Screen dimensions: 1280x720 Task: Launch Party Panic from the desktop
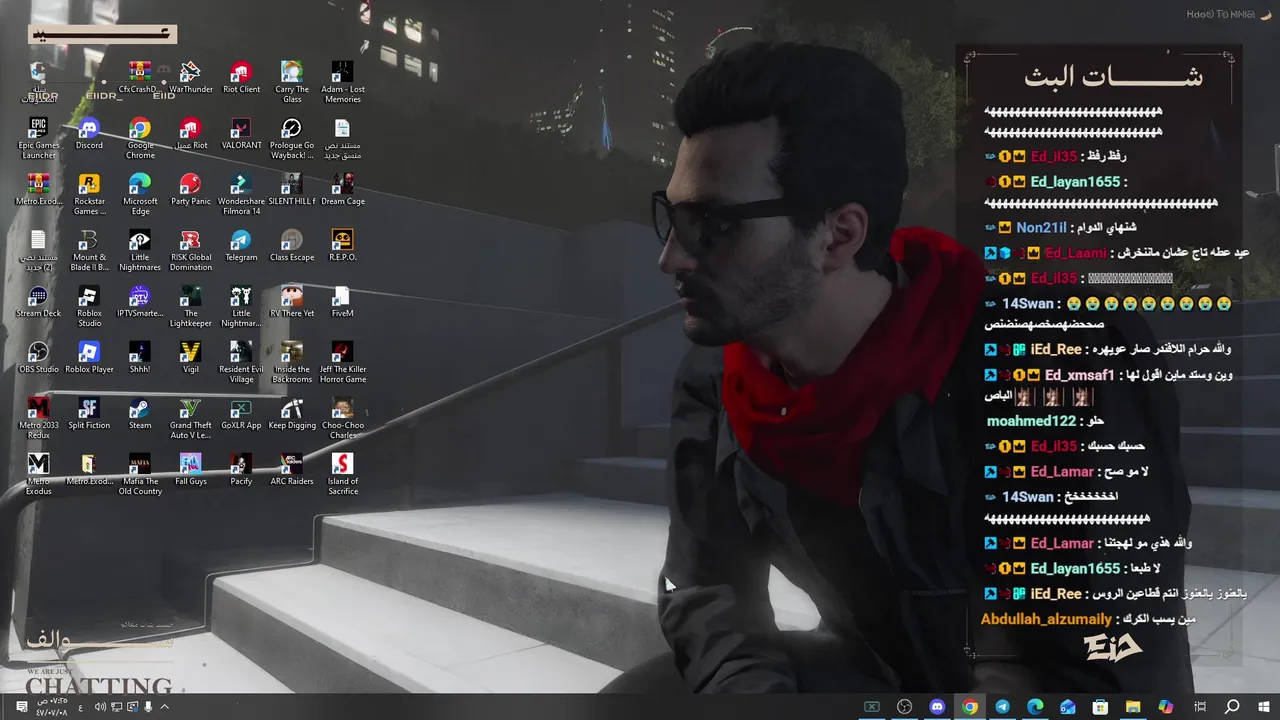[190, 190]
